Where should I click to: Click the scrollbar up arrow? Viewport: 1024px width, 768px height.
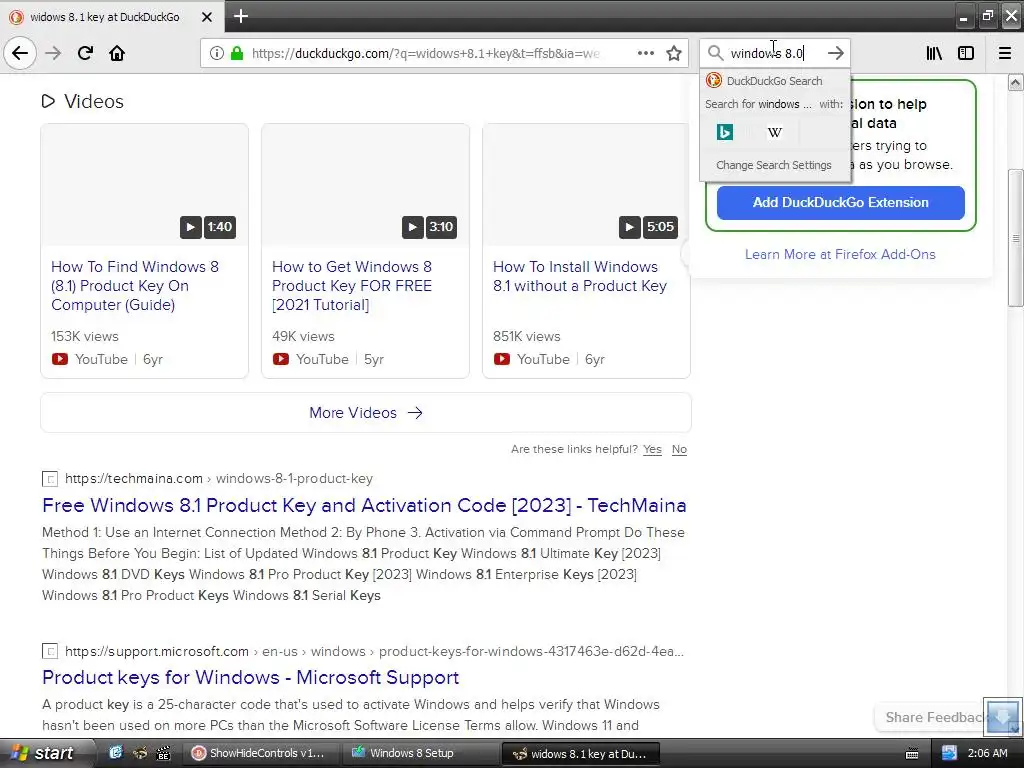[1015, 82]
